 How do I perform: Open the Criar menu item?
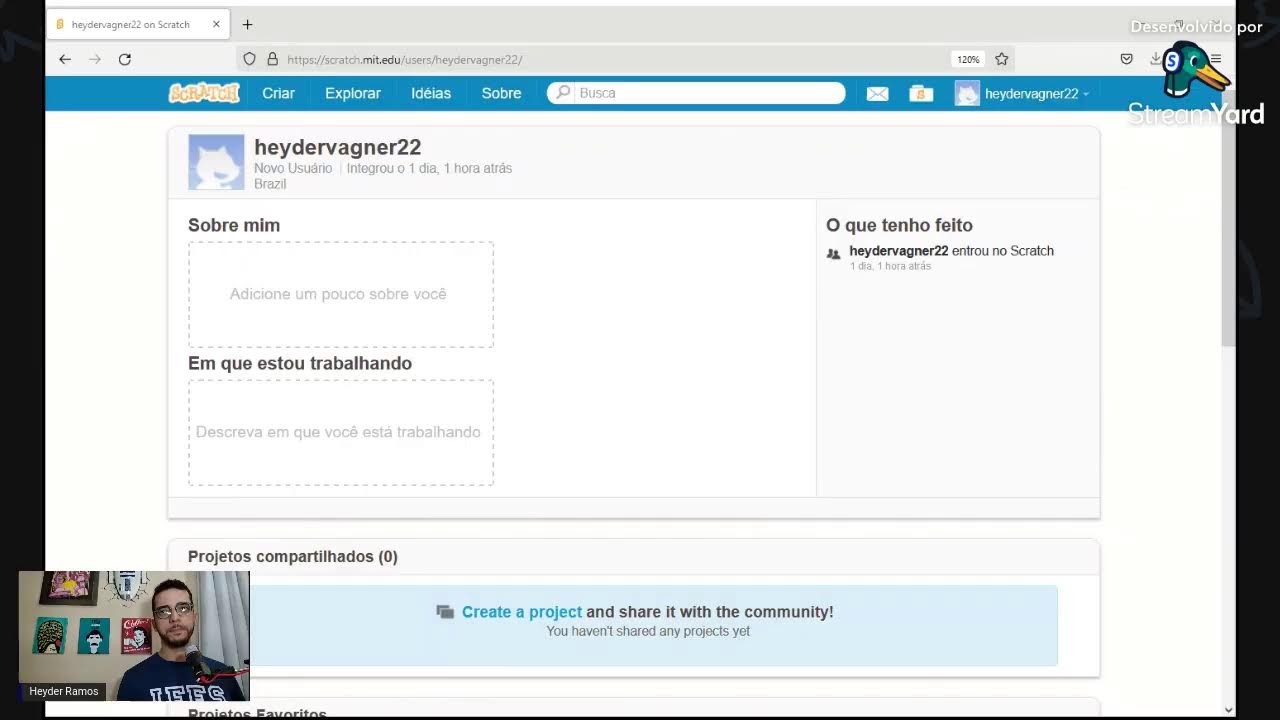tap(278, 93)
